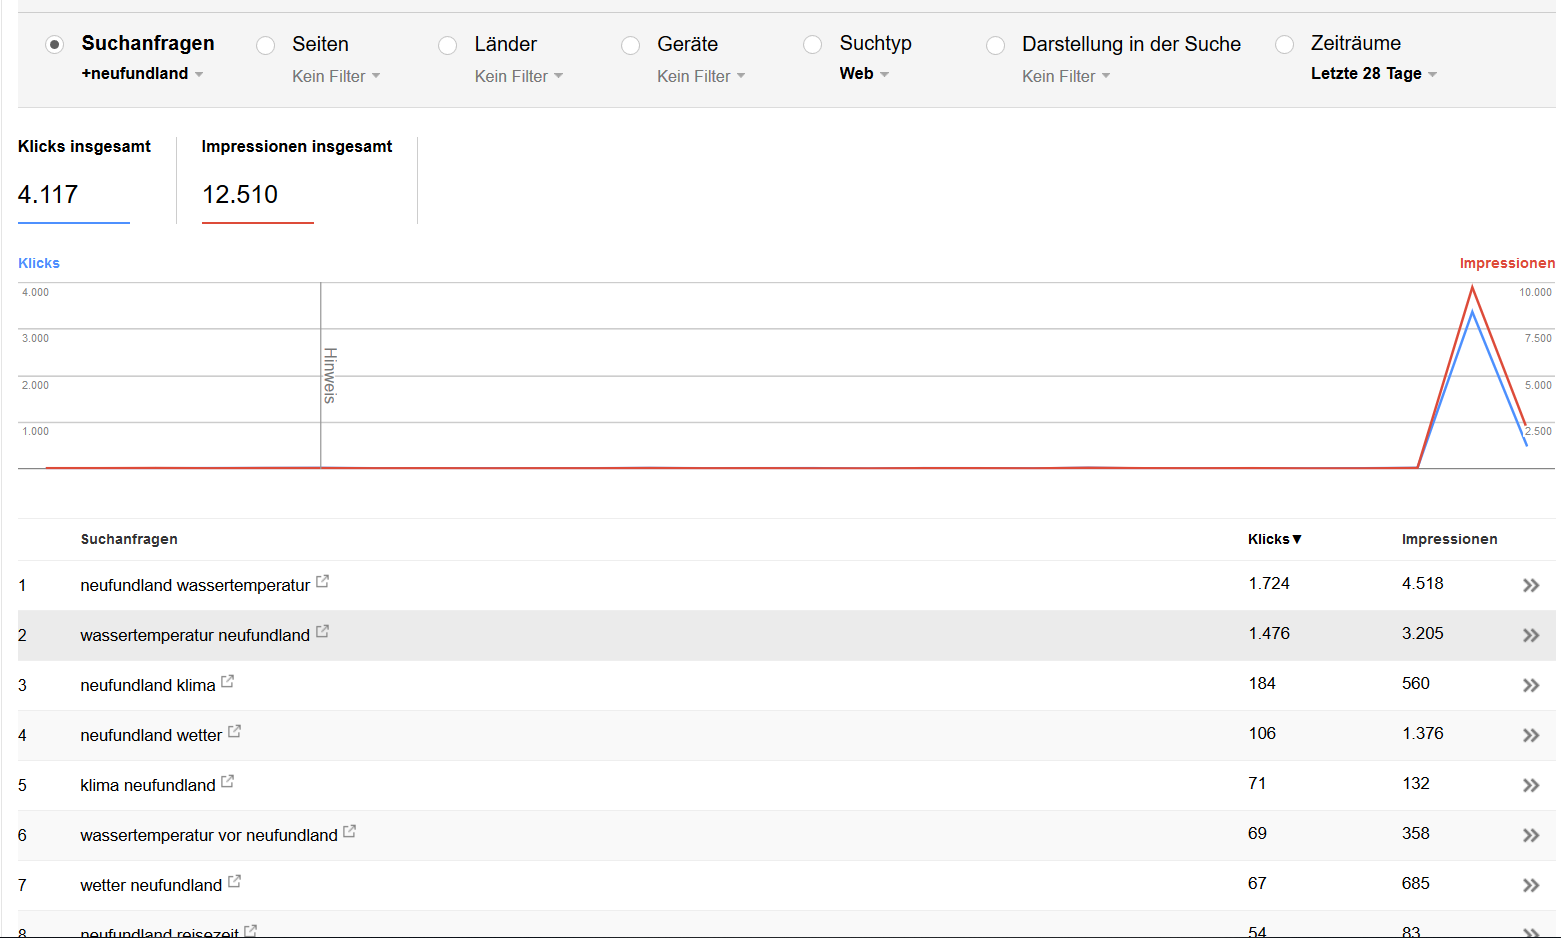Click double-arrow icon for klima neufundland row
The height and width of the screenshot is (938, 1561).
1530,786
